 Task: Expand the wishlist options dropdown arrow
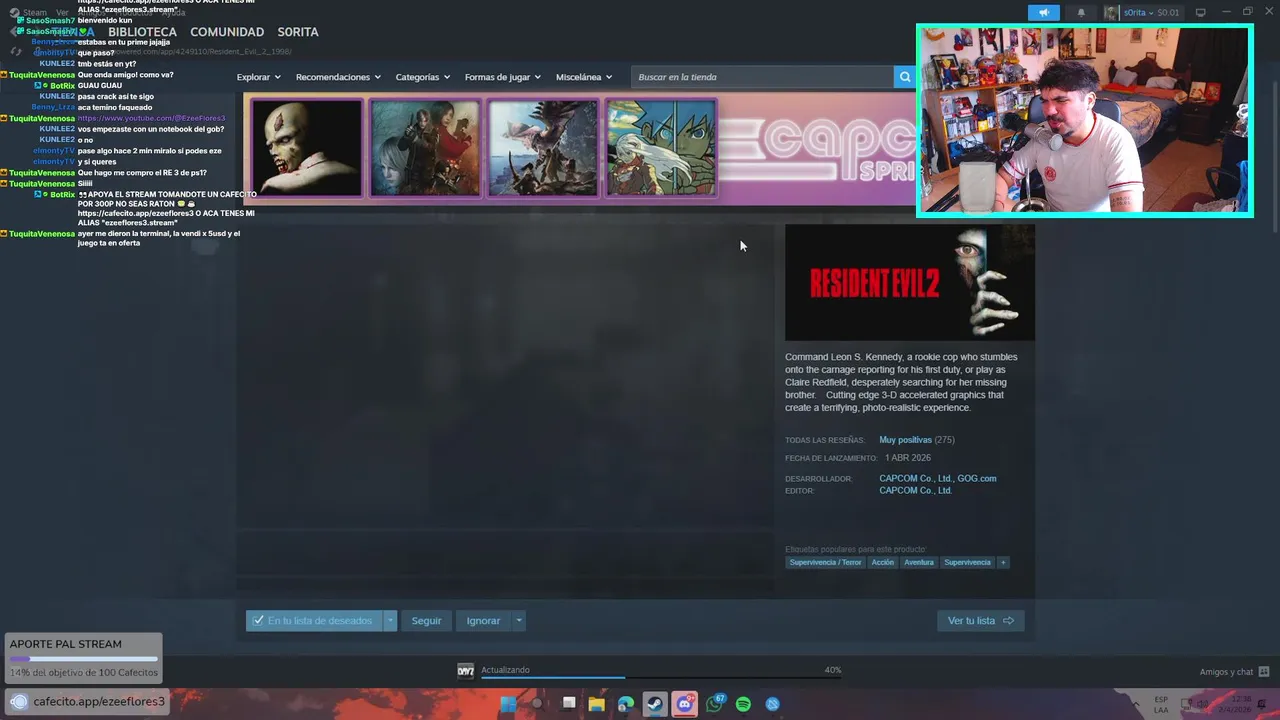click(390, 621)
